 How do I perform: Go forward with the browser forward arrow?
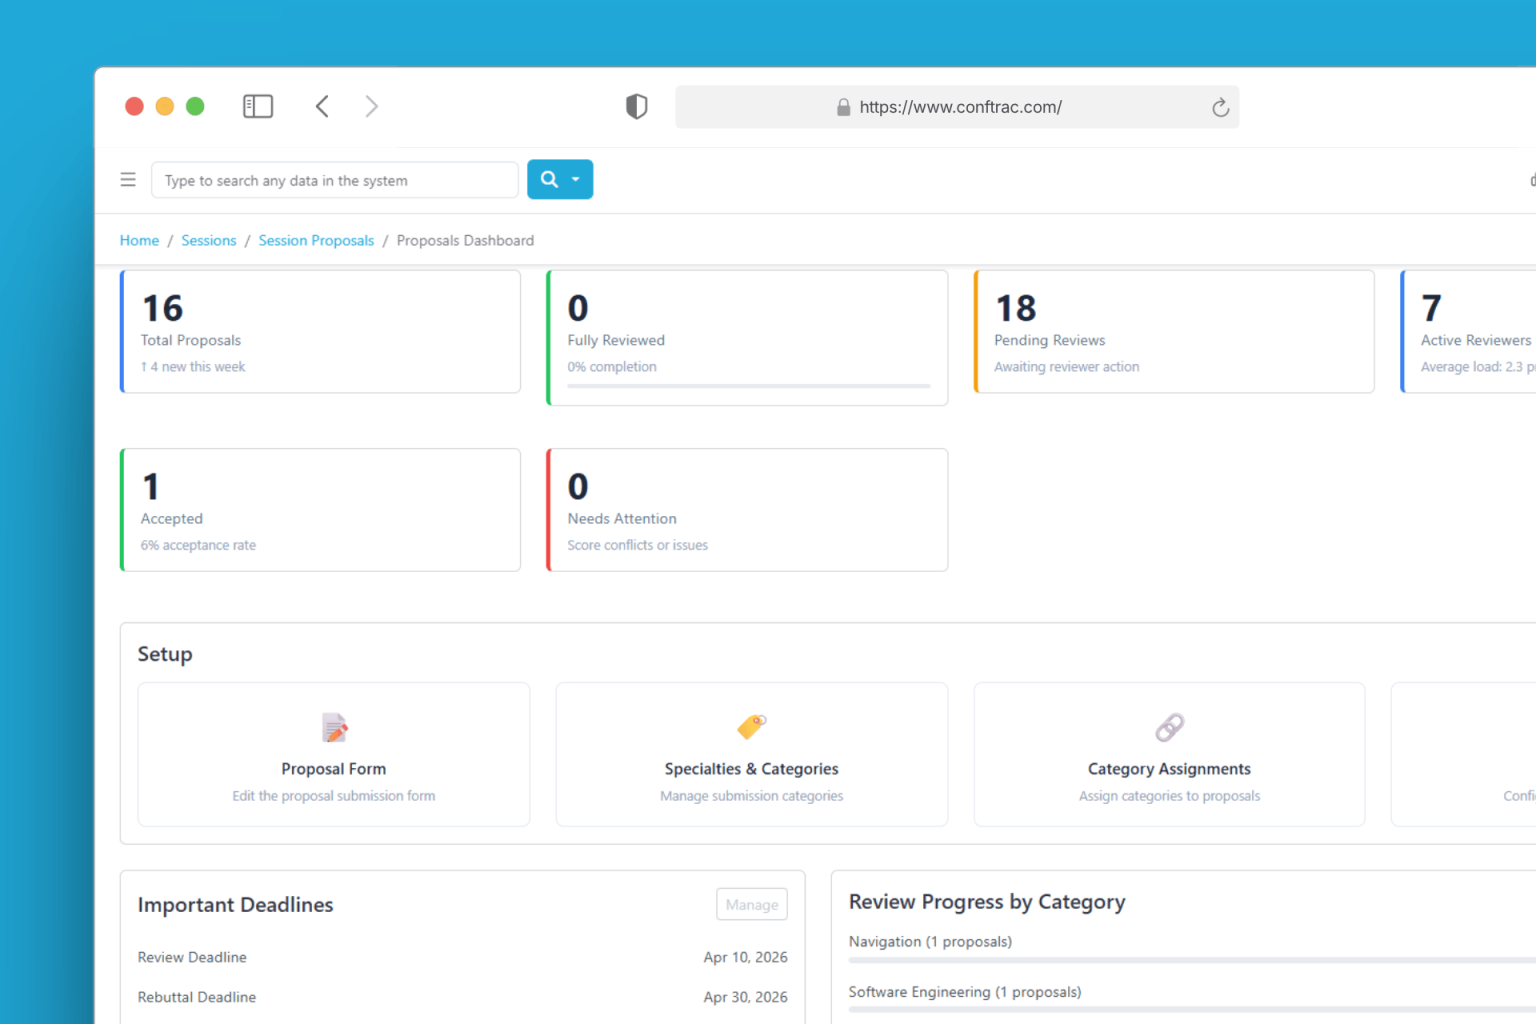pos(372,106)
